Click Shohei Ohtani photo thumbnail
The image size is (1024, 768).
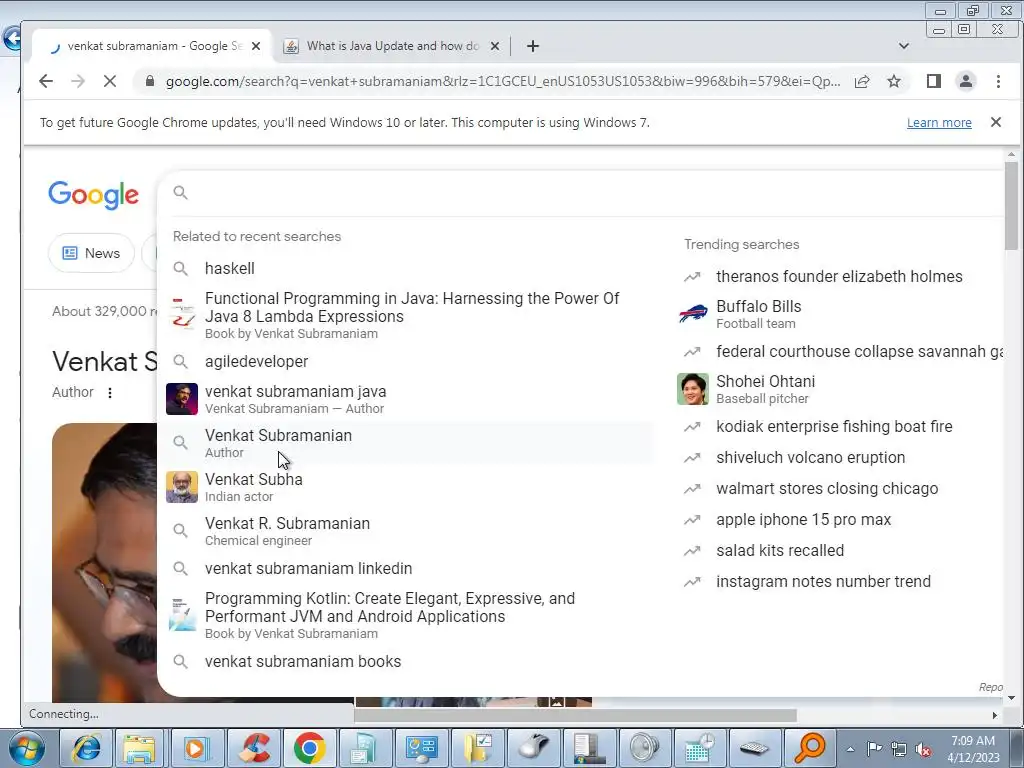(693, 389)
